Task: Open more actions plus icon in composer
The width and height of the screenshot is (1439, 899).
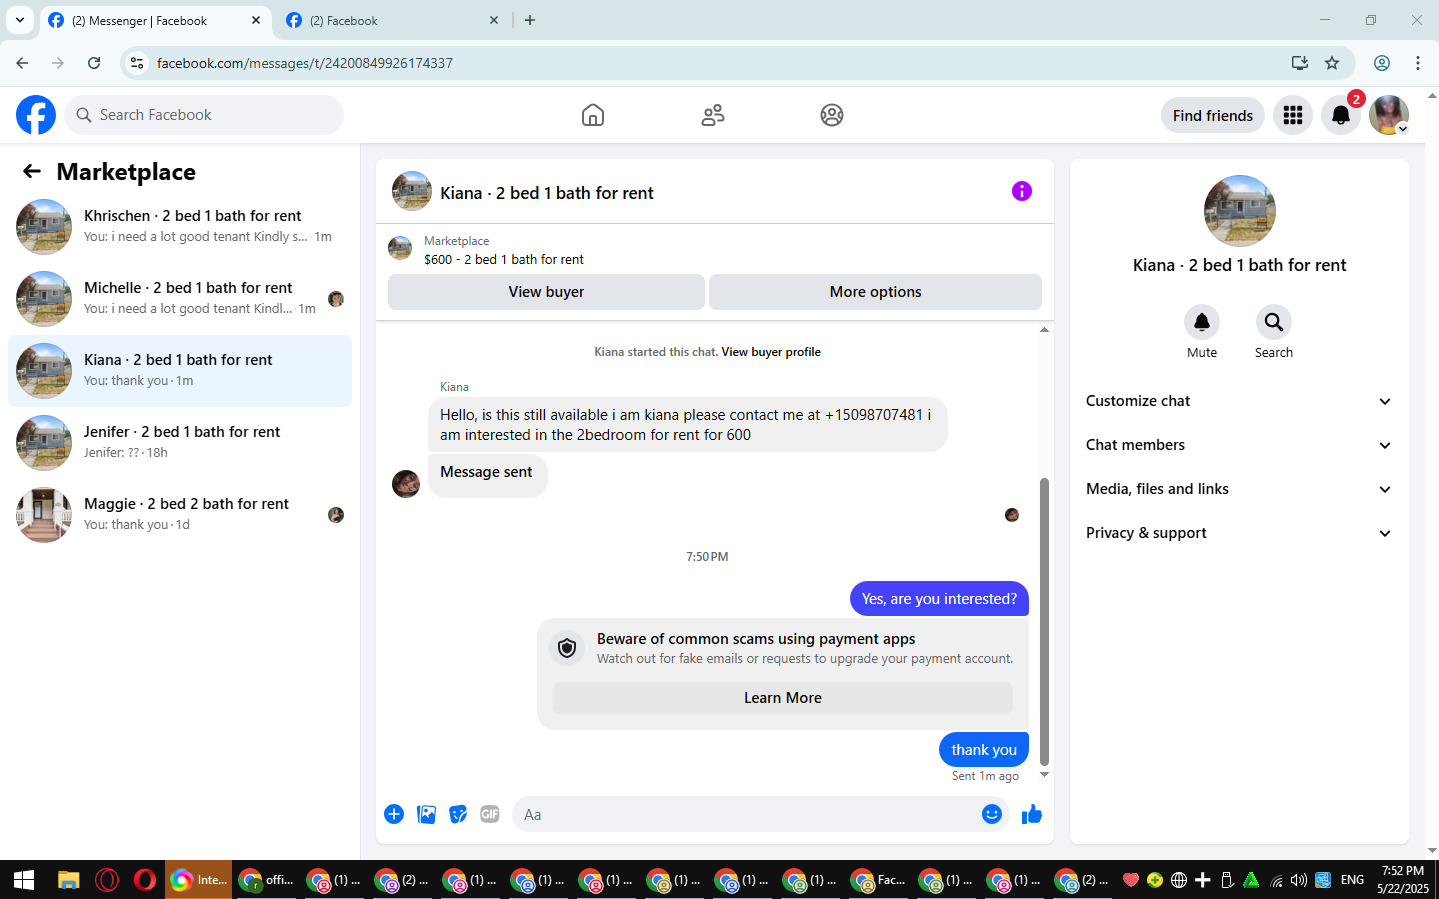Action: [x=394, y=814]
